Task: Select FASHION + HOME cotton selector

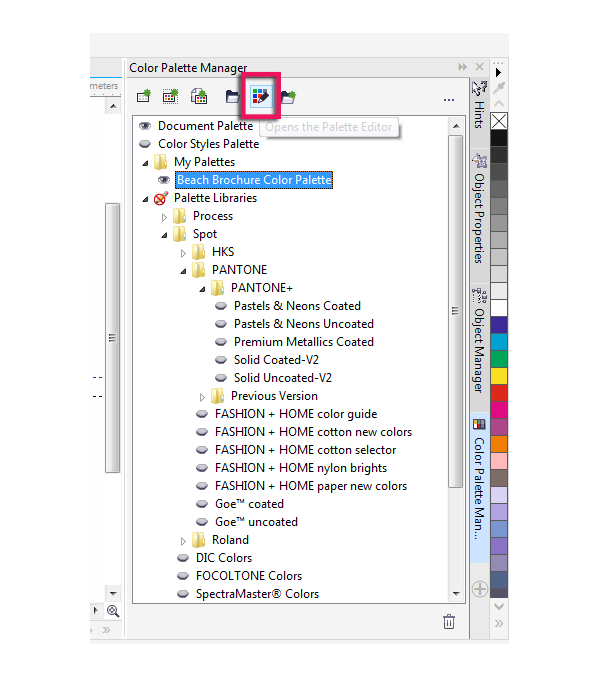Action: click(306, 450)
